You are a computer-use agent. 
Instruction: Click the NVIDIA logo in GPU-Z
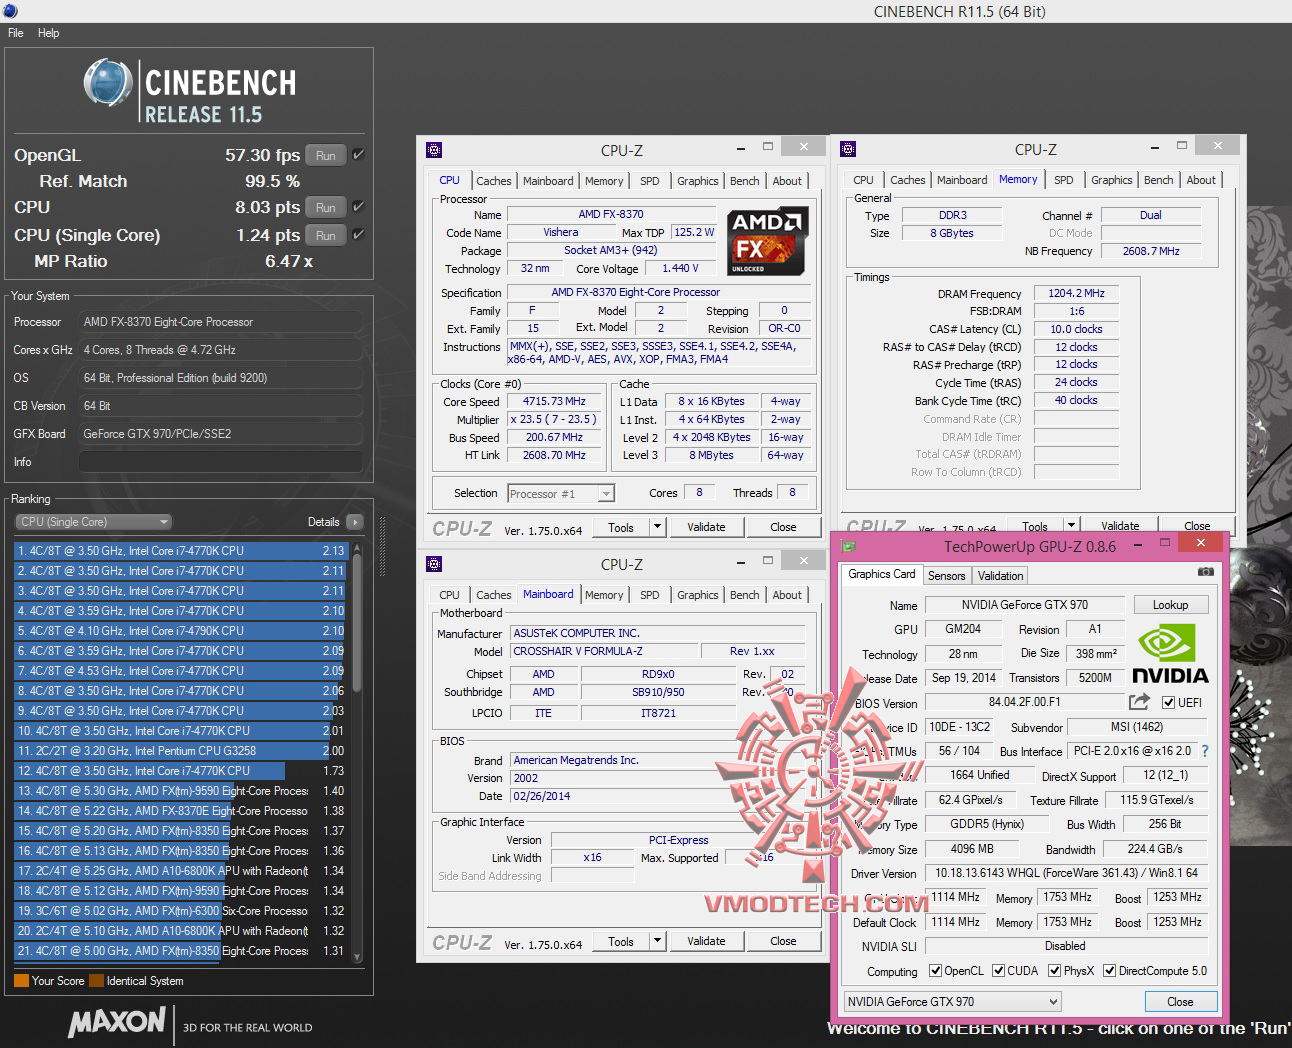coord(1170,654)
